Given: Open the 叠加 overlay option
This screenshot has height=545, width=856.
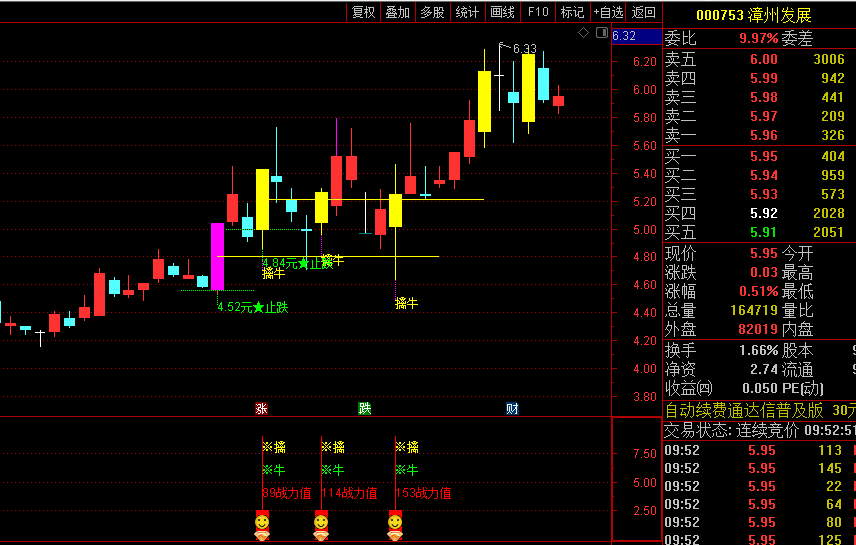Looking at the screenshot, I should tap(397, 12).
